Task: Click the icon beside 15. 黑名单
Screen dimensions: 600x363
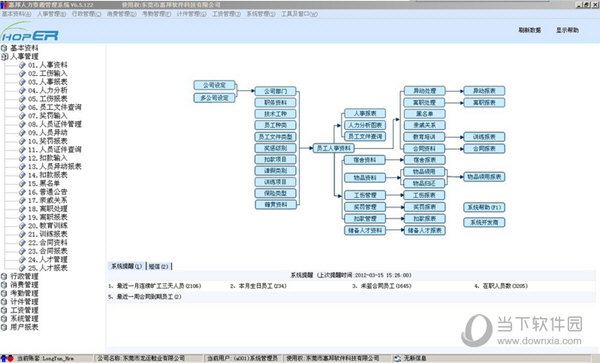Action: click(x=22, y=183)
